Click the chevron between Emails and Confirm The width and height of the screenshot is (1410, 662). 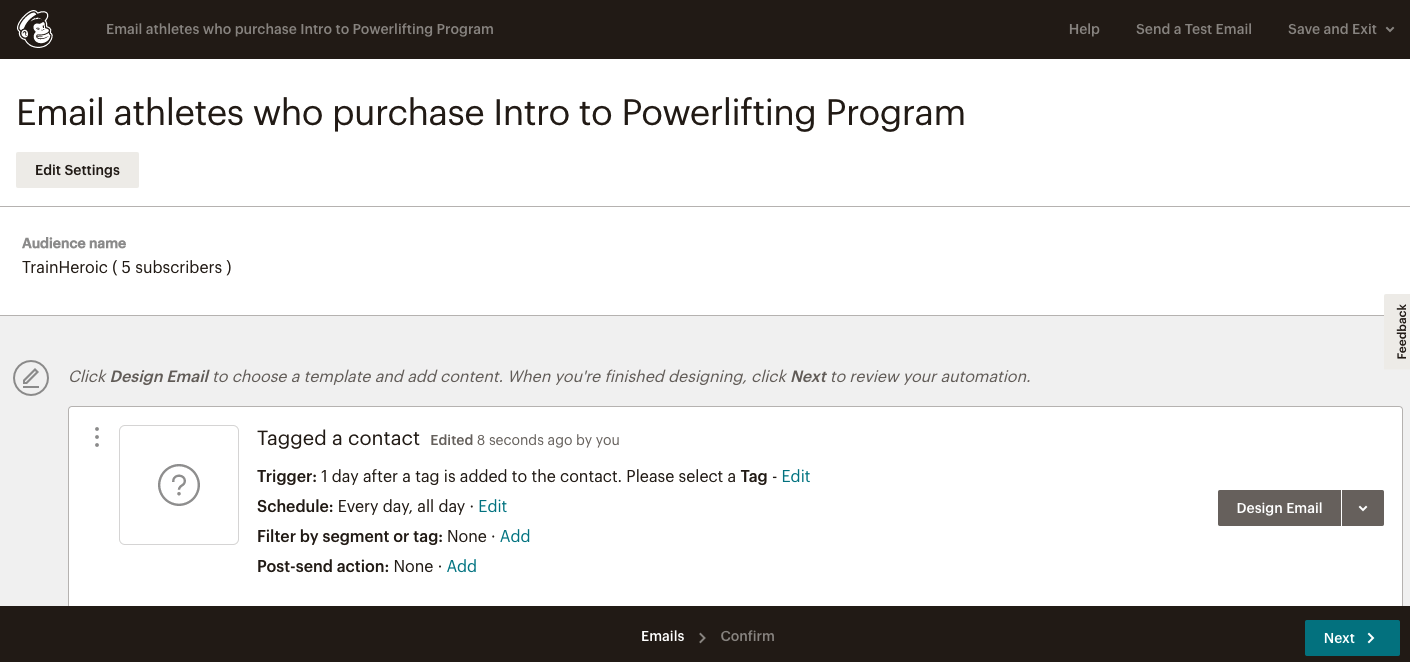tap(703, 637)
